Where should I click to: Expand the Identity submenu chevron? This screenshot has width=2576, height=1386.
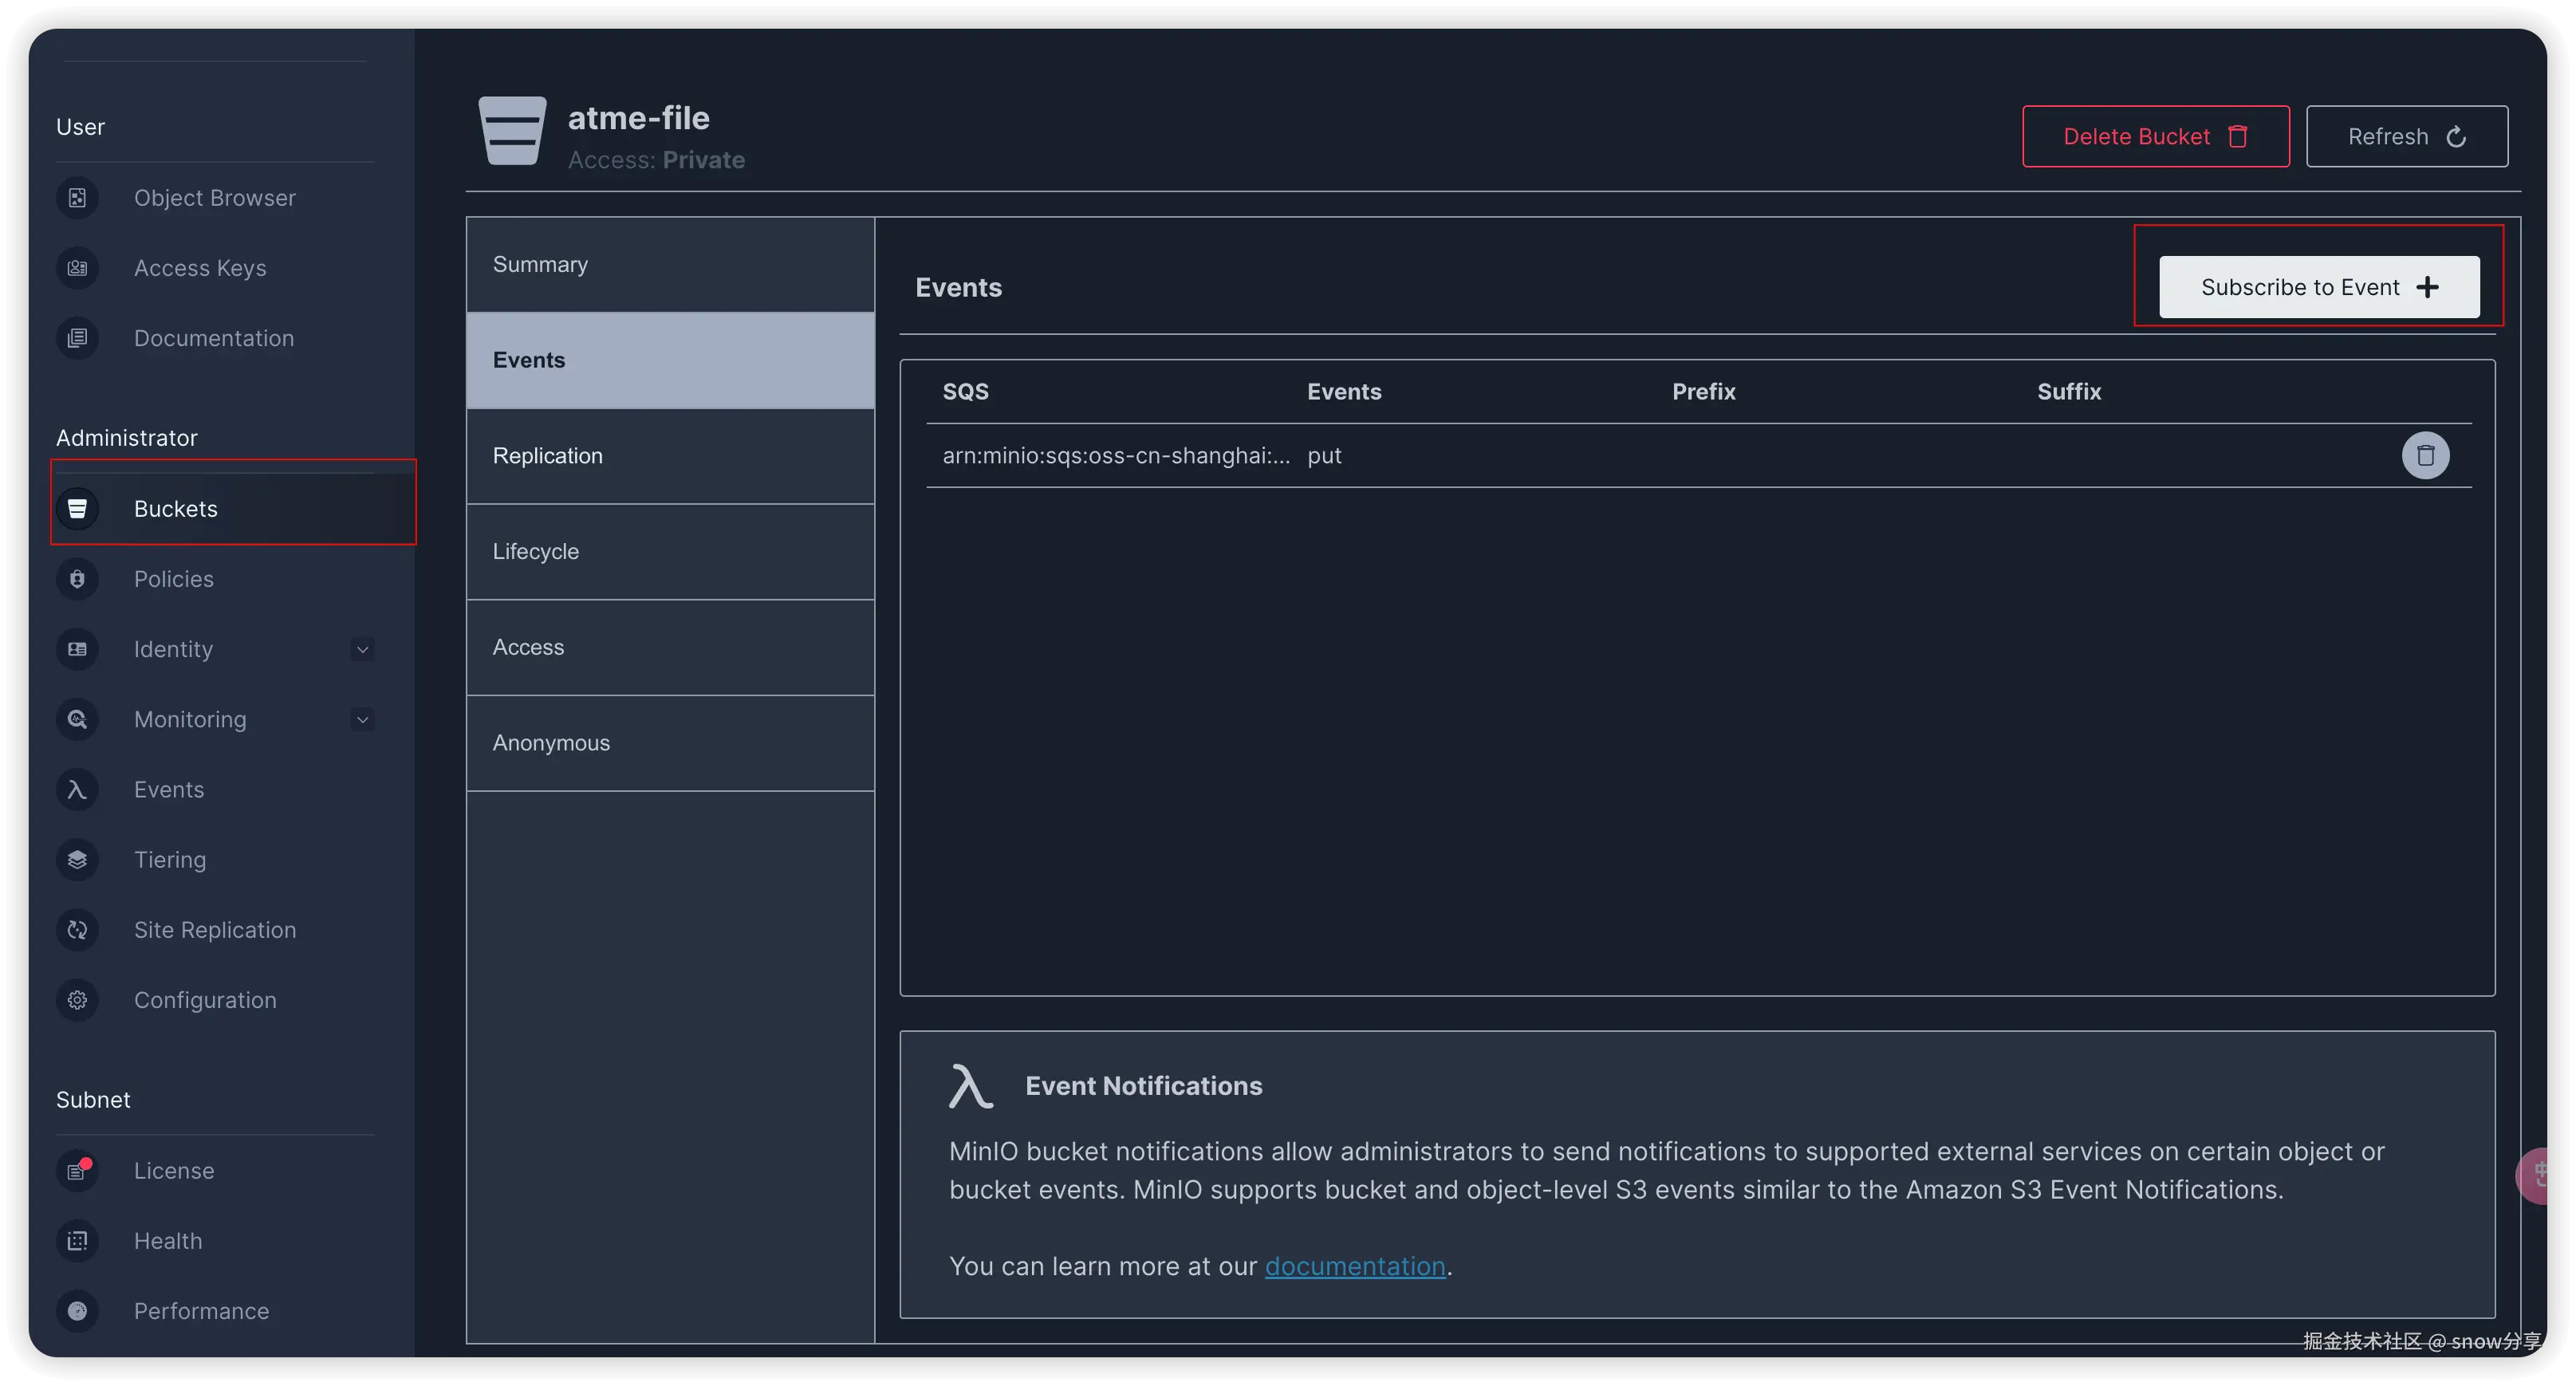coord(363,650)
